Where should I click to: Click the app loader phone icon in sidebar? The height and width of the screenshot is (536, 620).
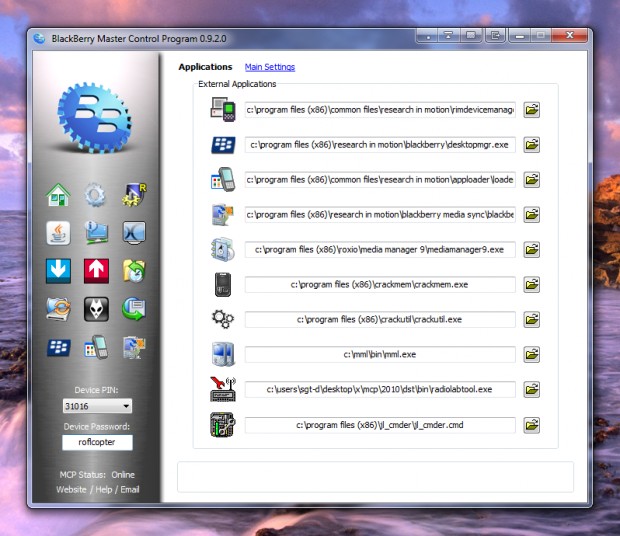96,347
